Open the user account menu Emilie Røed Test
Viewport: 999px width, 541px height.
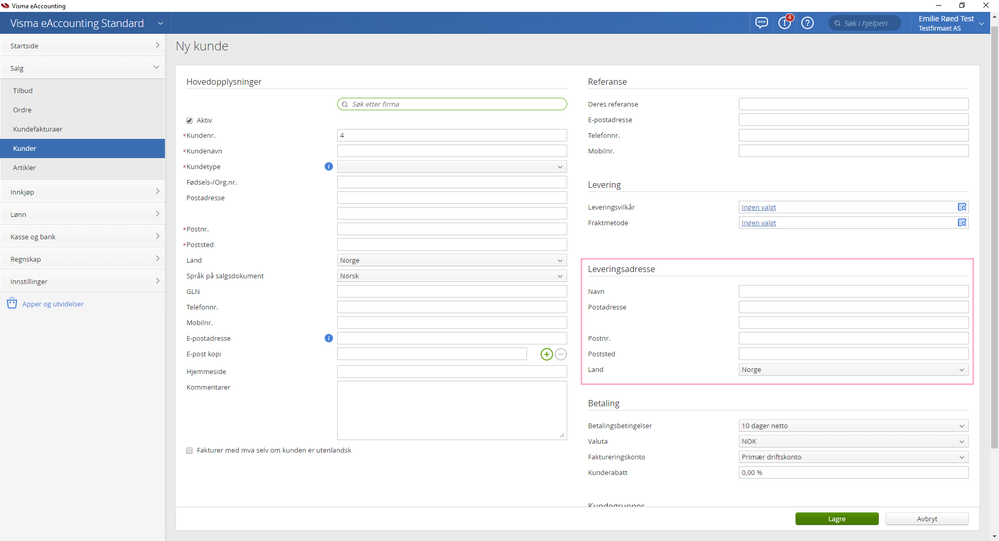(951, 23)
